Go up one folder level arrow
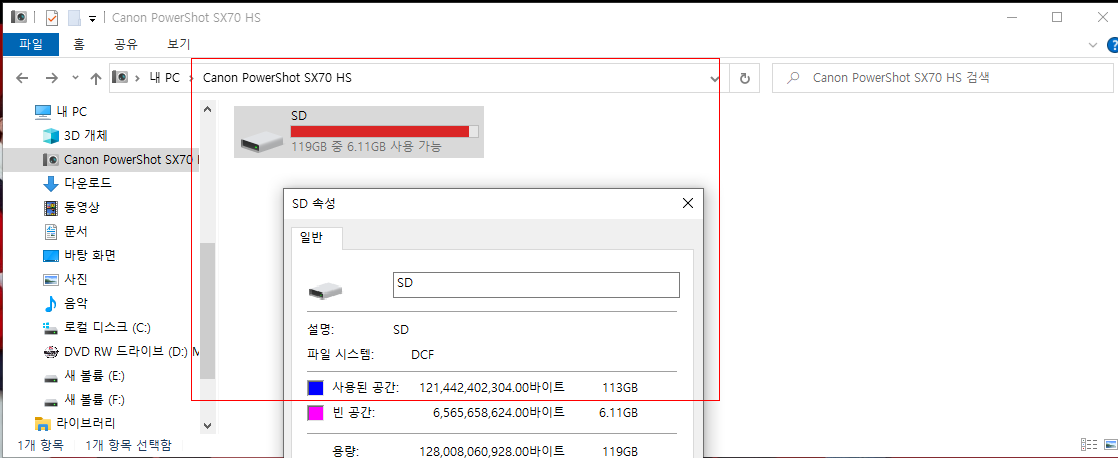Viewport: 1118px width, 458px height. (96, 78)
